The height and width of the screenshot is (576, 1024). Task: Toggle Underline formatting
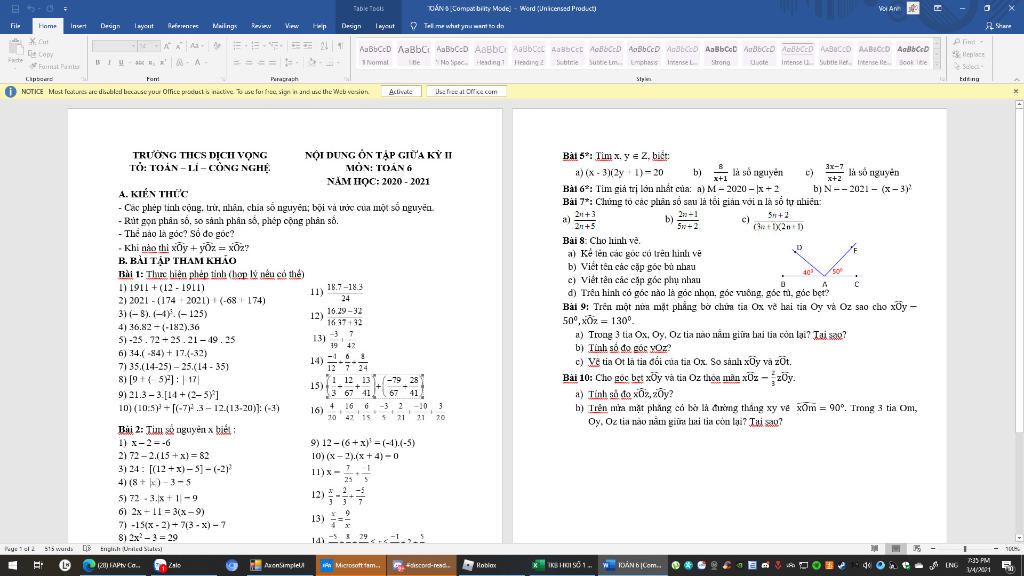pyautogui.click(x=121, y=63)
